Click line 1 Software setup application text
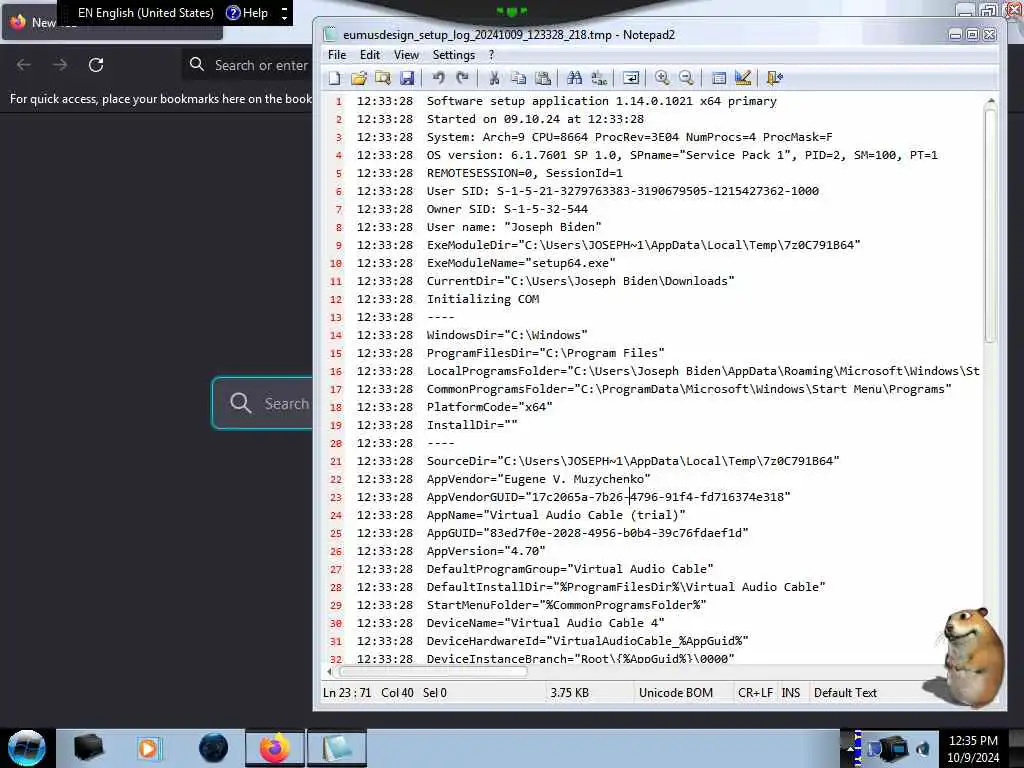1024x768 pixels. 601,101
